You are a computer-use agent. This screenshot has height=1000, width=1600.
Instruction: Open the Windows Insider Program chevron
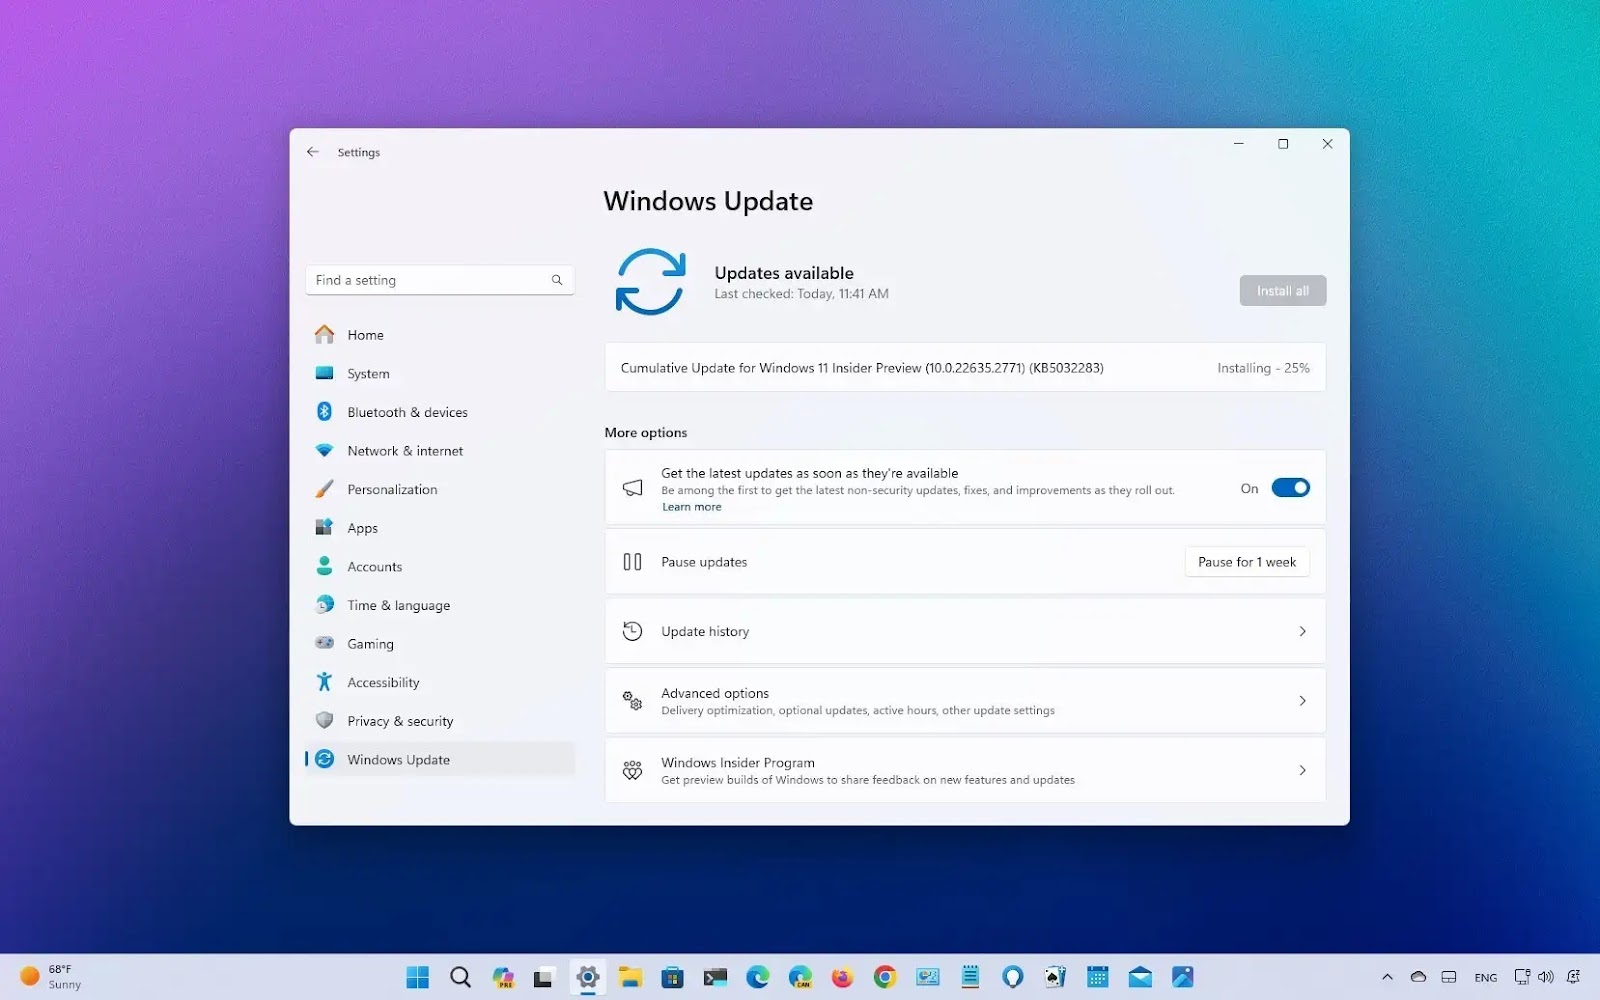click(x=1302, y=770)
